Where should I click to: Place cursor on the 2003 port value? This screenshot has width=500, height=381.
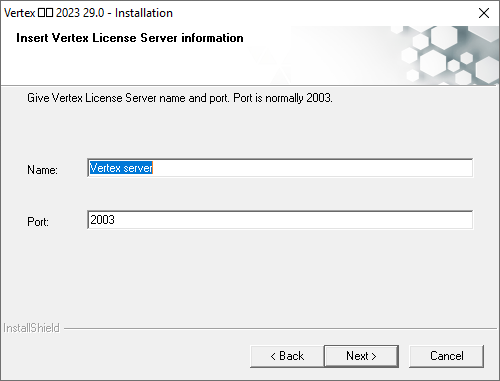[102, 220]
